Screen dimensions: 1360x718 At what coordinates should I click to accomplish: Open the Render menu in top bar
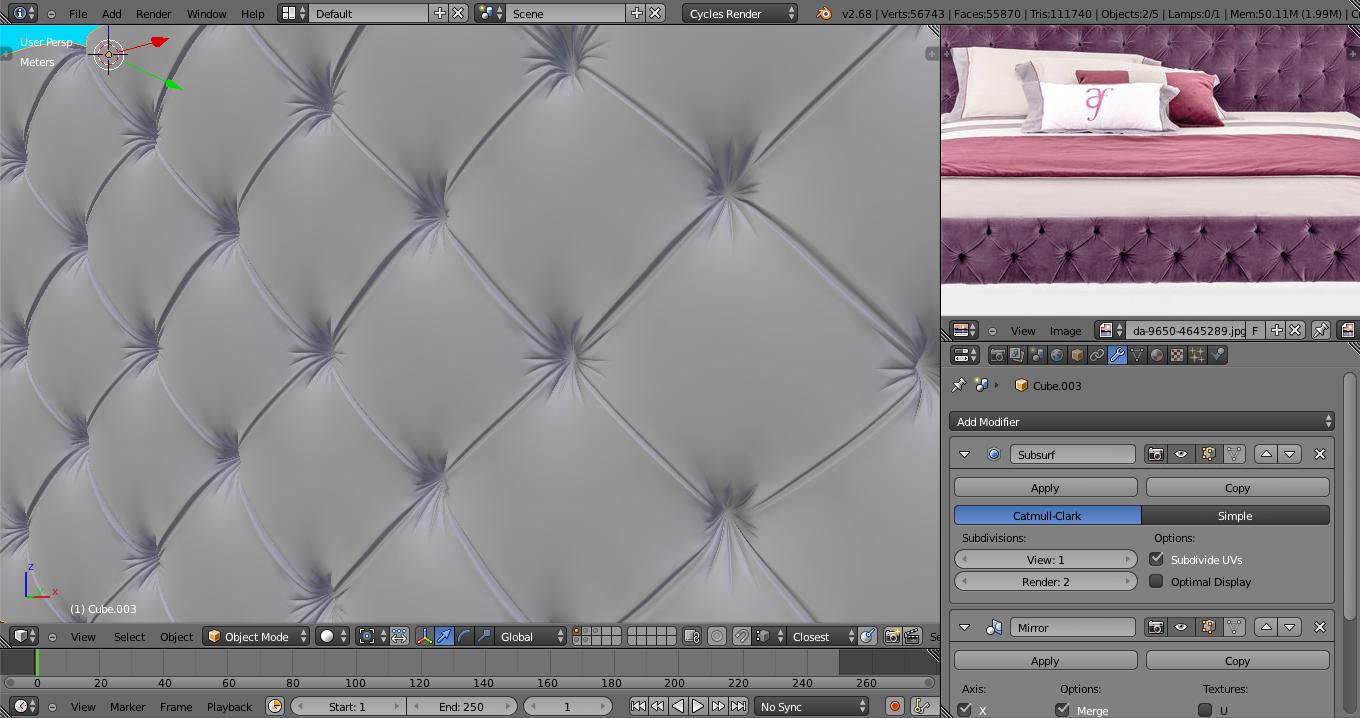point(153,13)
